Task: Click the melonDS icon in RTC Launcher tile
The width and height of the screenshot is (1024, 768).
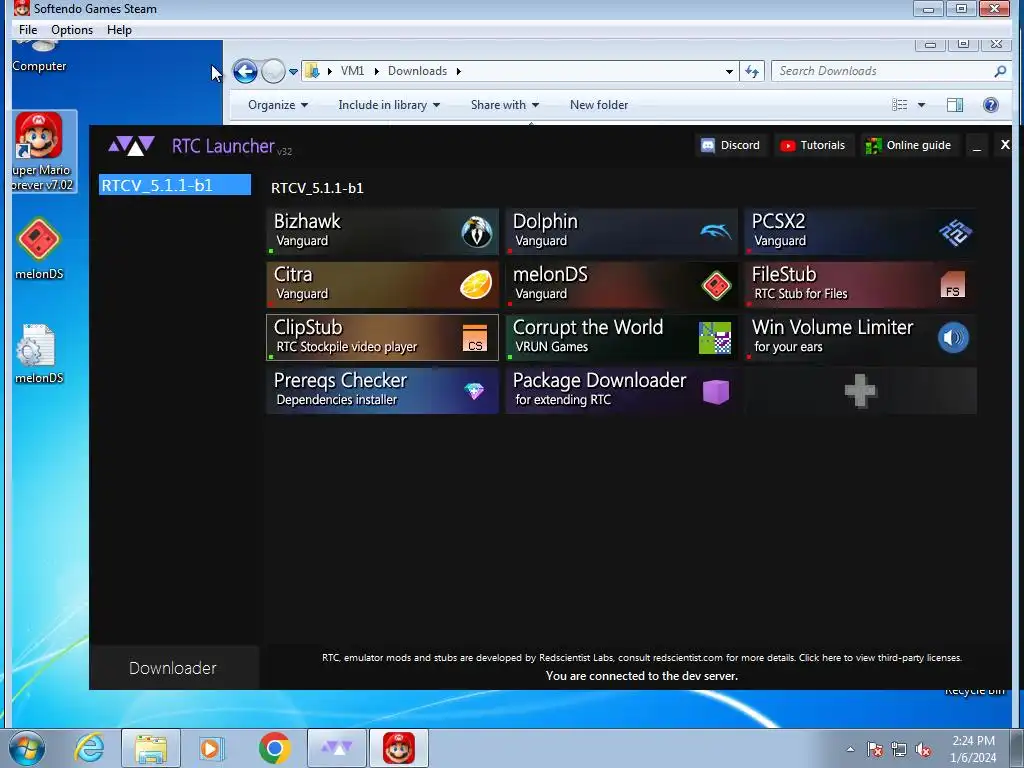Action: click(716, 285)
